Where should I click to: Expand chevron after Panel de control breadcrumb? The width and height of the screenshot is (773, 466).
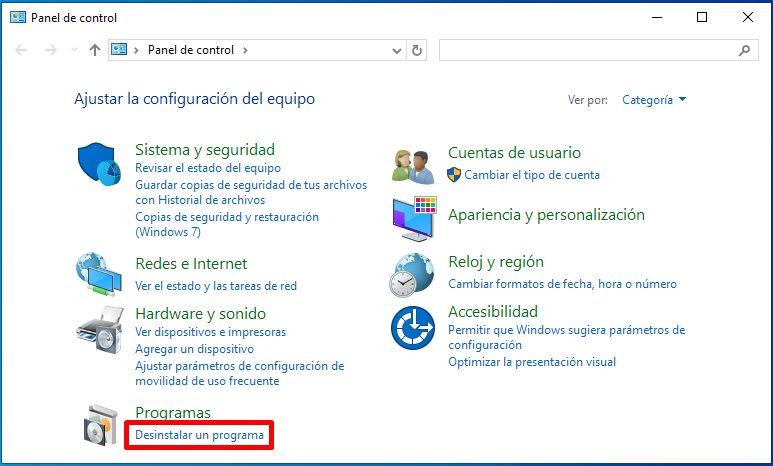245,50
